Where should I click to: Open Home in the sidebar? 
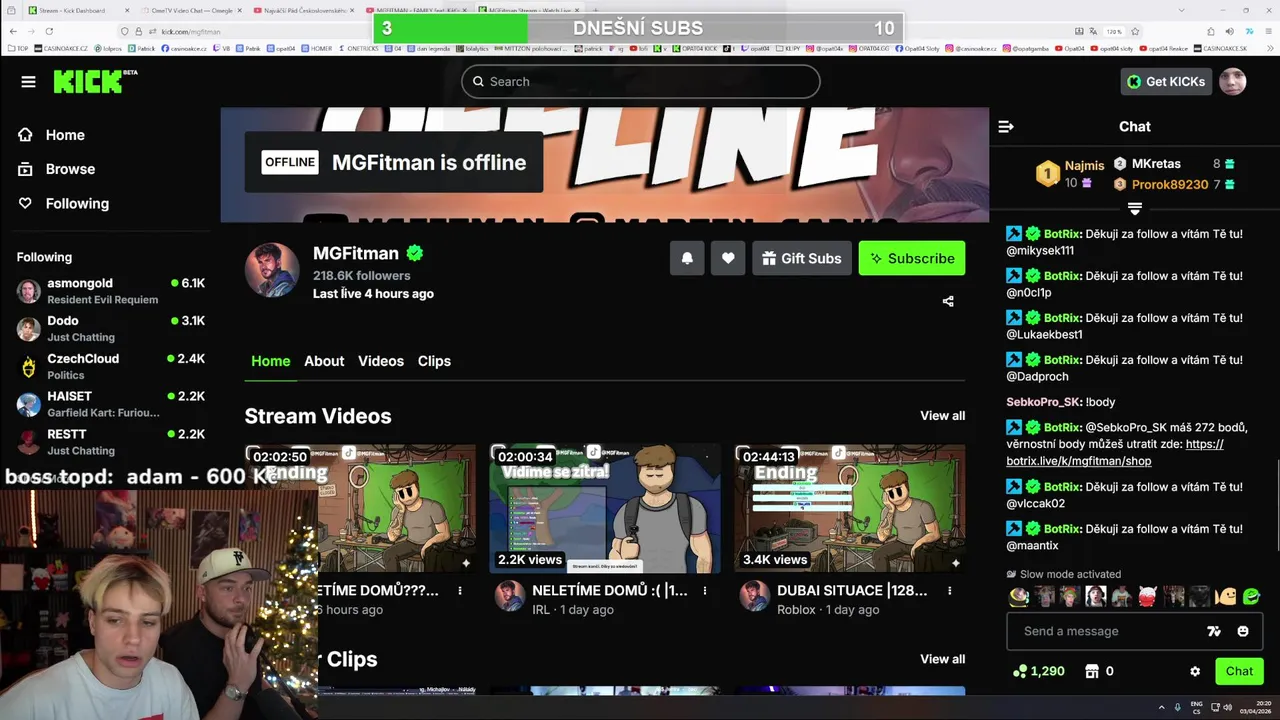(65, 135)
